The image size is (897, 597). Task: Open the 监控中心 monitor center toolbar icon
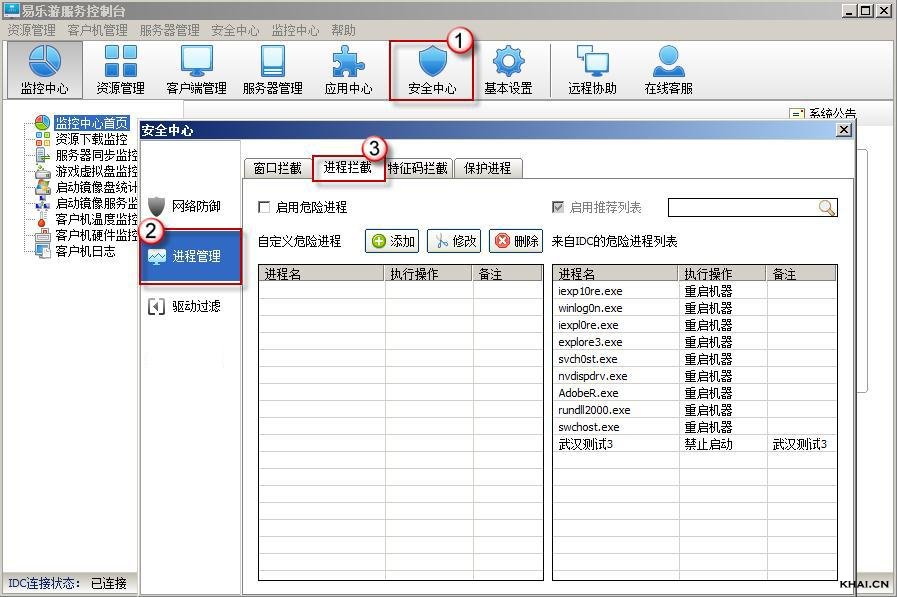click(44, 70)
